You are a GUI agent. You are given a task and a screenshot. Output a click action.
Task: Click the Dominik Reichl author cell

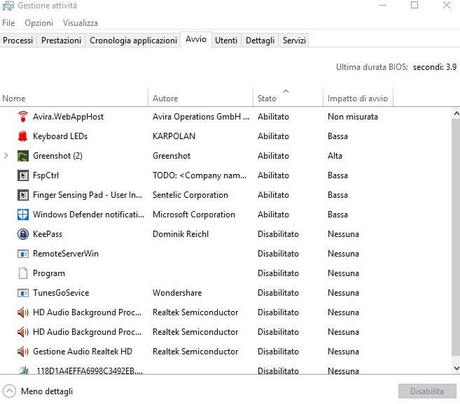[x=181, y=234]
